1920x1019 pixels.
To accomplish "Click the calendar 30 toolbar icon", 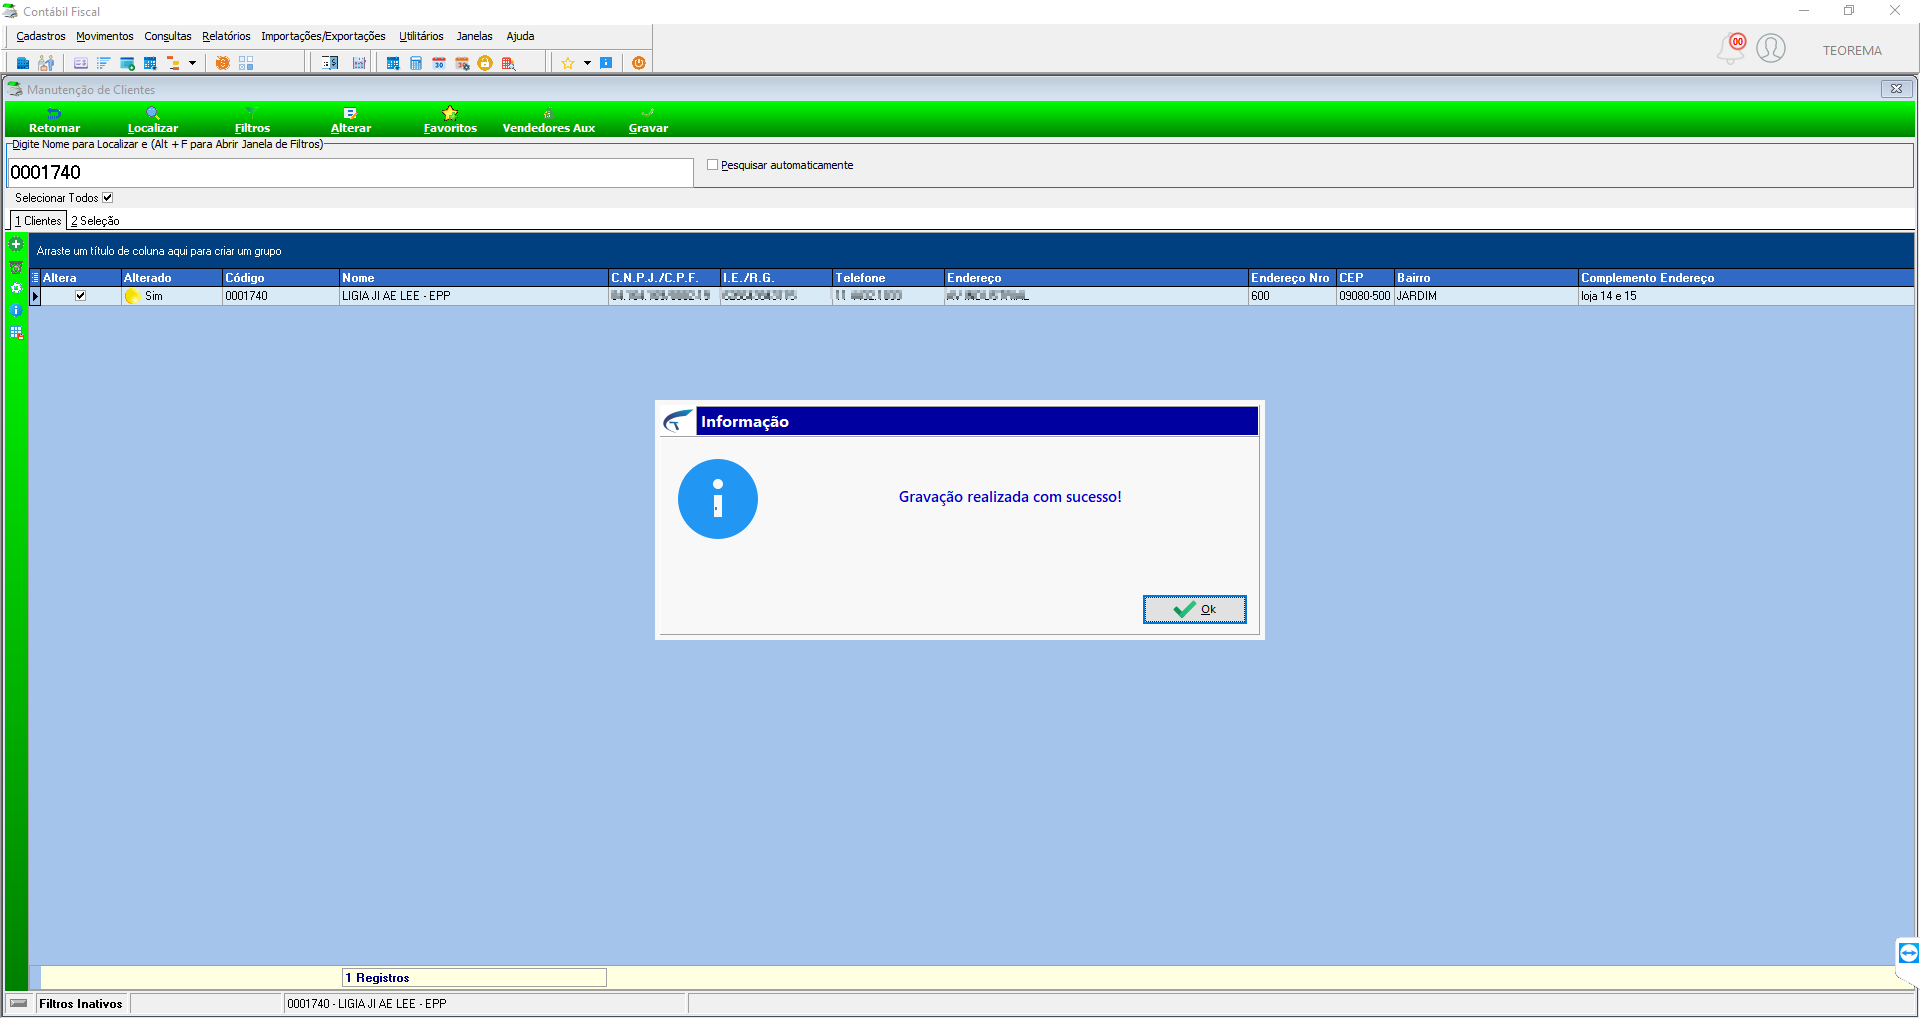I will coord(439,63).
